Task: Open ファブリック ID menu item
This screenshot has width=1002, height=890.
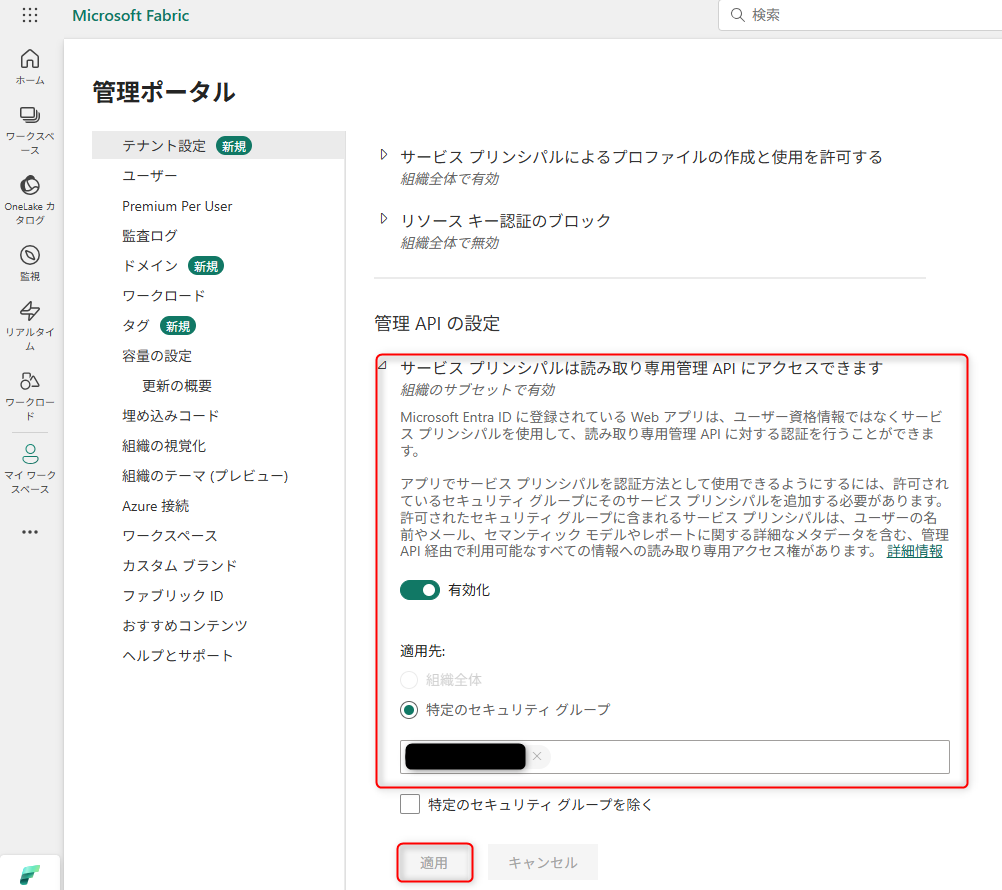Action: pyautogui.click(x=173, y=596)
